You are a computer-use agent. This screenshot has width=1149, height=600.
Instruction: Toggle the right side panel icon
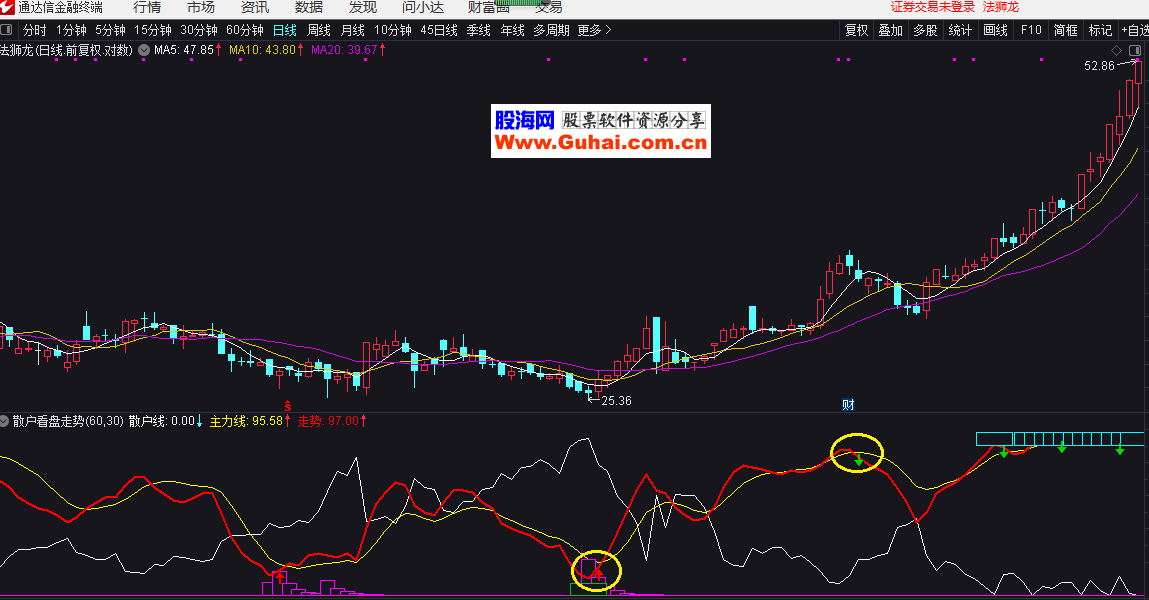point(1134,50)
